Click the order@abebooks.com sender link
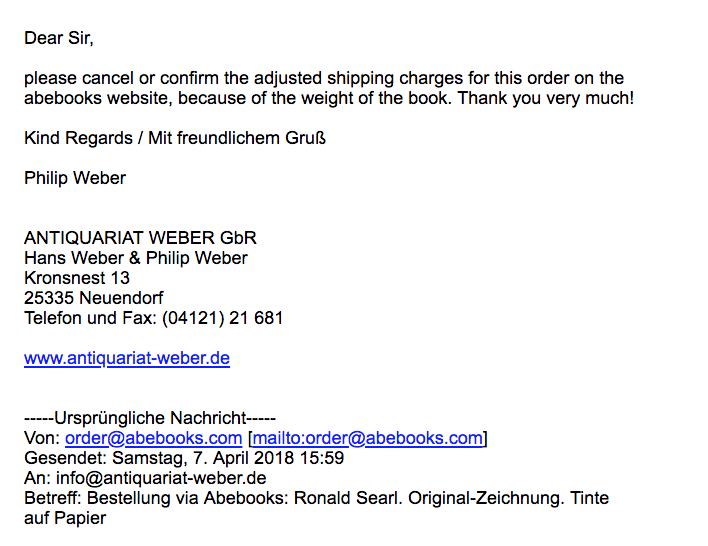The width and height of the screenshot is (708, 546). pos(154,438)
